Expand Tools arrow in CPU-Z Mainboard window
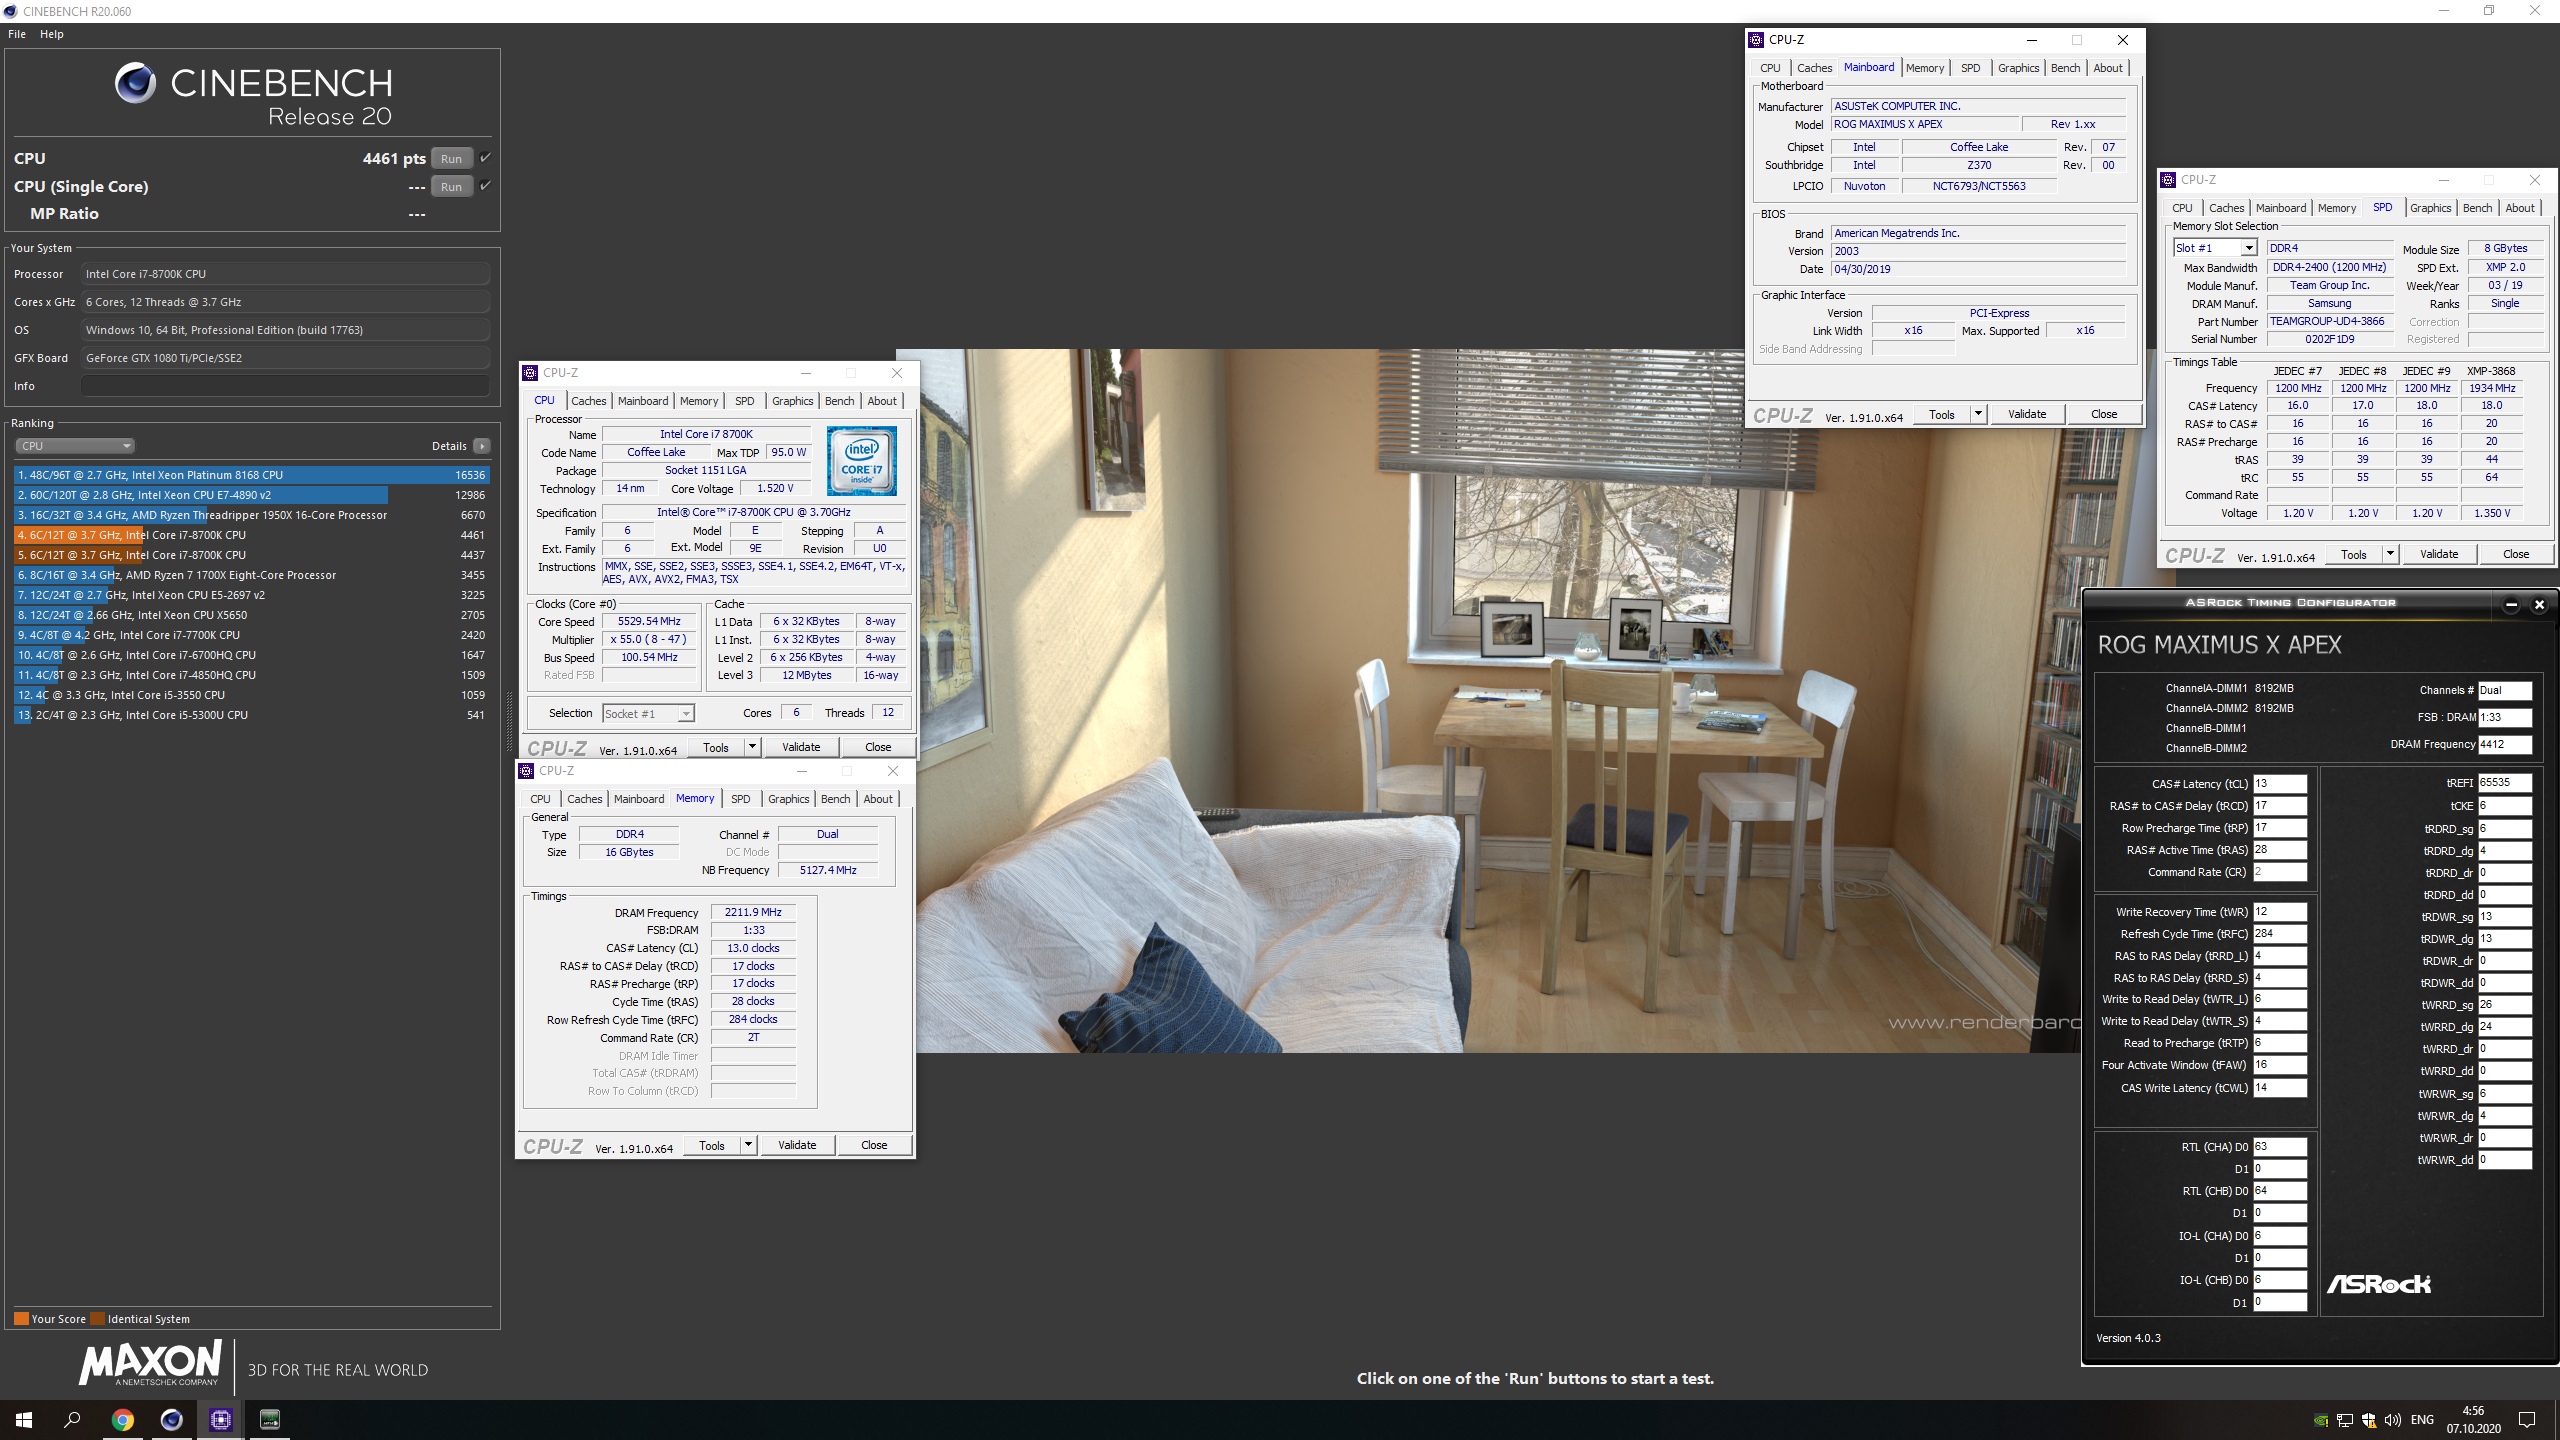The image size is (2560, 1440). [x=1978, y=414]
